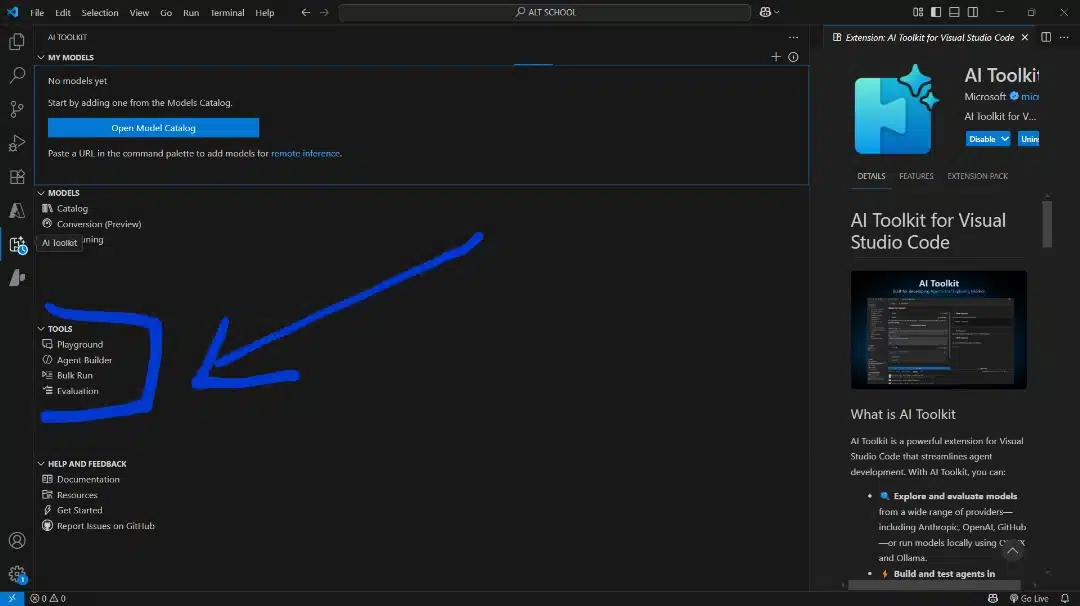The image size is (1080, 606).
Task: Open Conversion (Preview) item
Action: pos(99,224)
